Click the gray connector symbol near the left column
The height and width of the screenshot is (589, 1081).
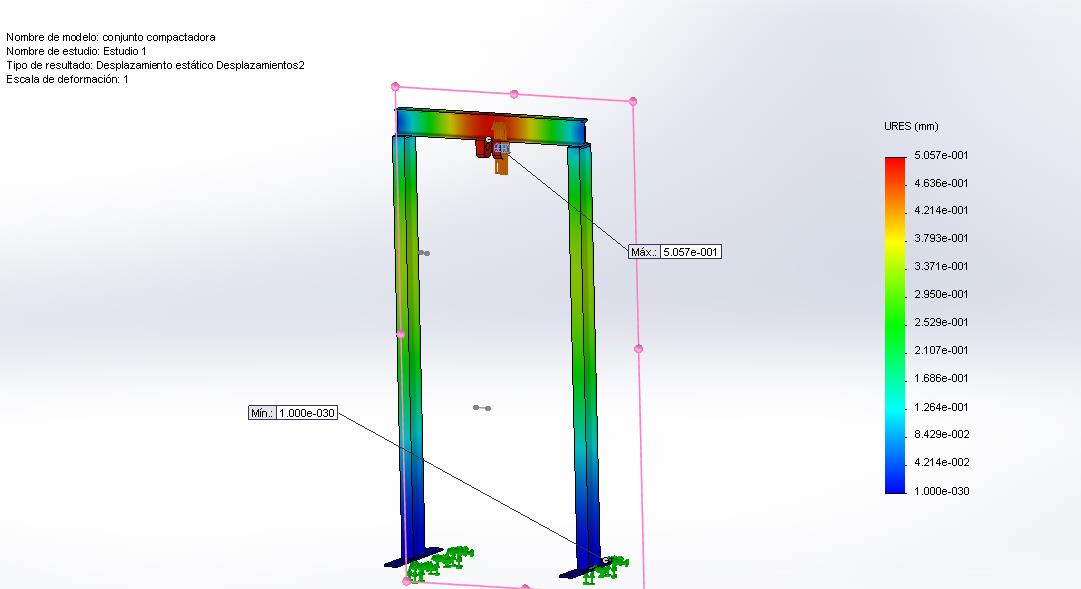[x=424, y=253]
